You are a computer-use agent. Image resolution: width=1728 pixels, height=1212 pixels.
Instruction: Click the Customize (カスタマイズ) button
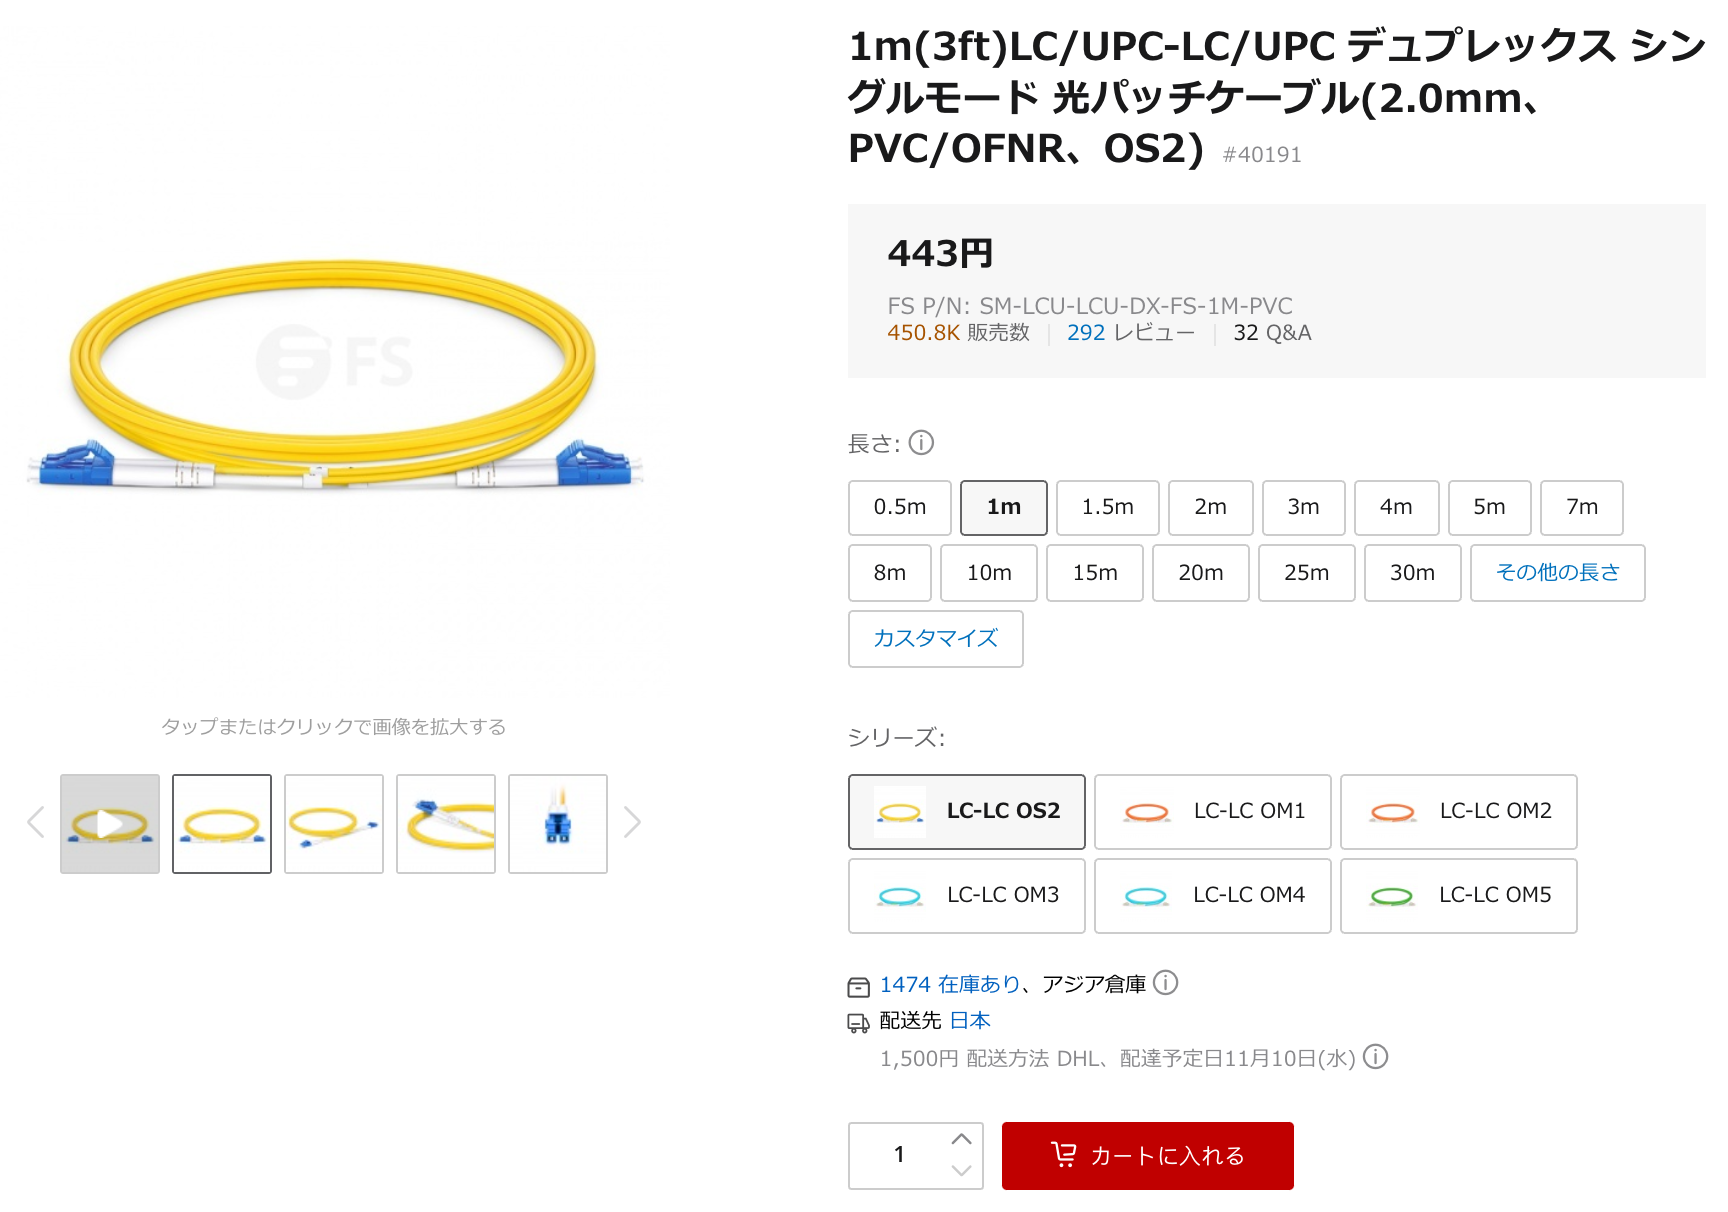pos(936,639)
